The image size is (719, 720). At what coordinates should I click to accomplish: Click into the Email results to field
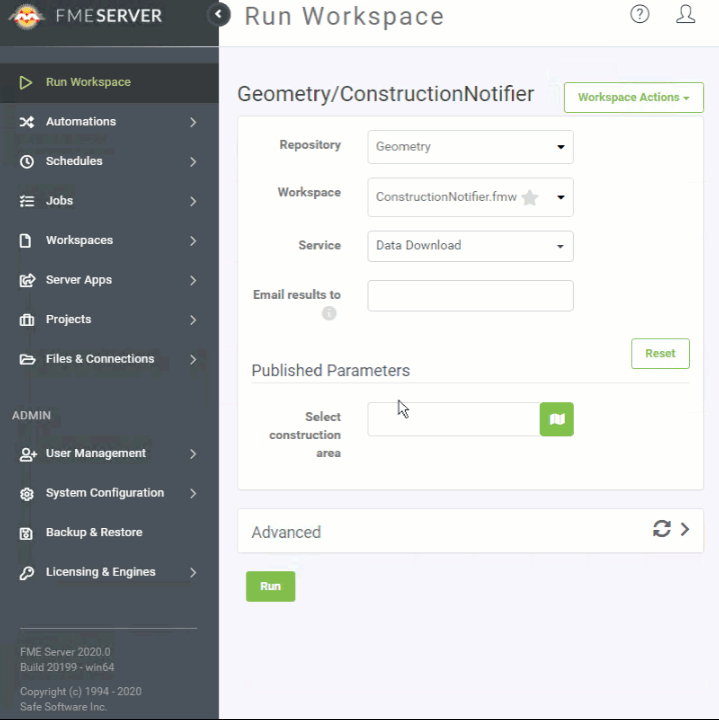coord(470,296)
